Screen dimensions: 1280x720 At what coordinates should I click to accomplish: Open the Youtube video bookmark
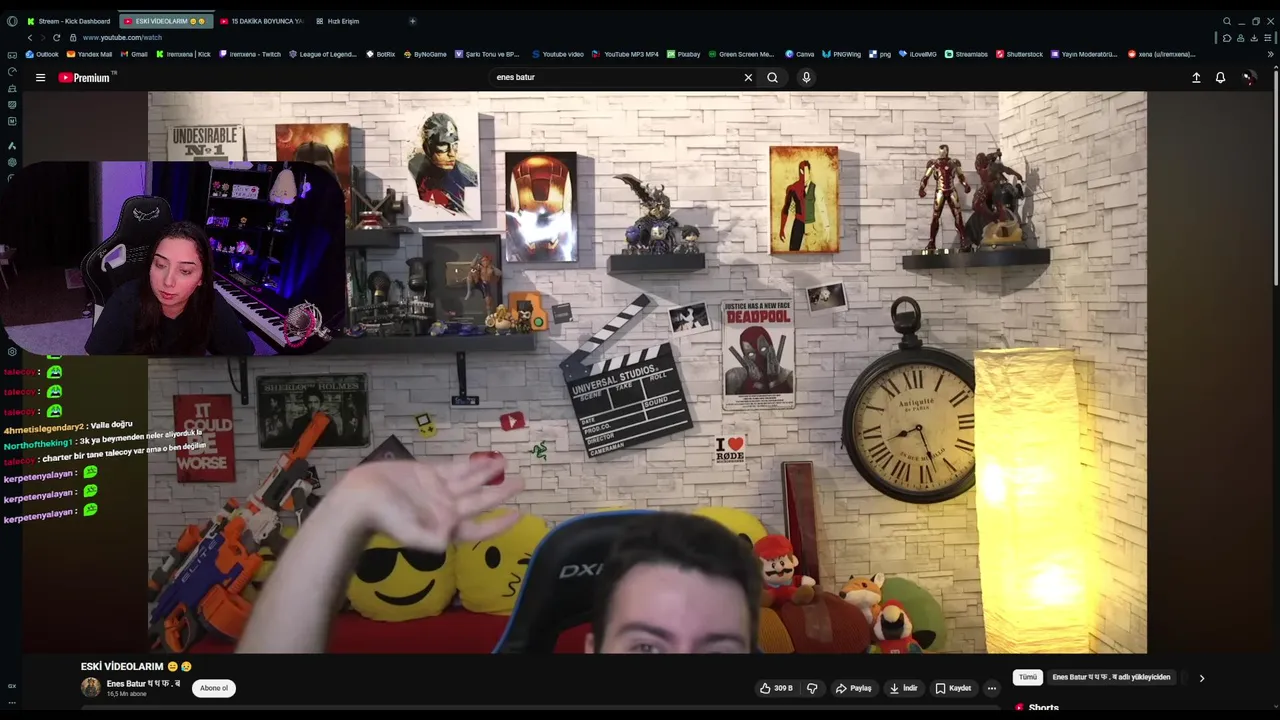(558, 54)
